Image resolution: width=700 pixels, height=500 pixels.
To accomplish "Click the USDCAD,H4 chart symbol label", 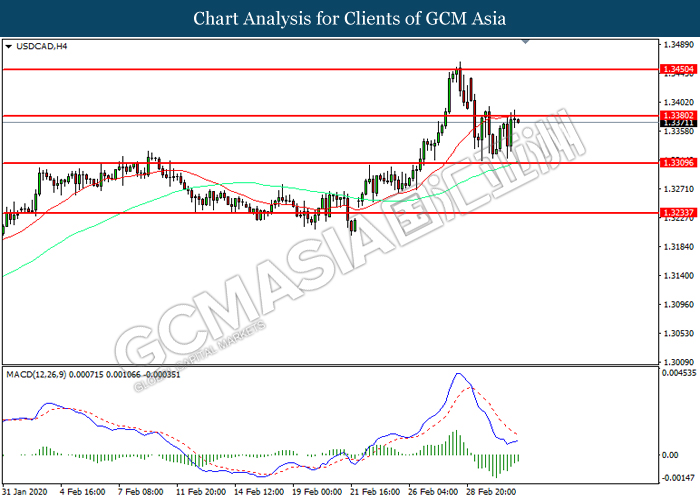I will click(x=42, y=46).
